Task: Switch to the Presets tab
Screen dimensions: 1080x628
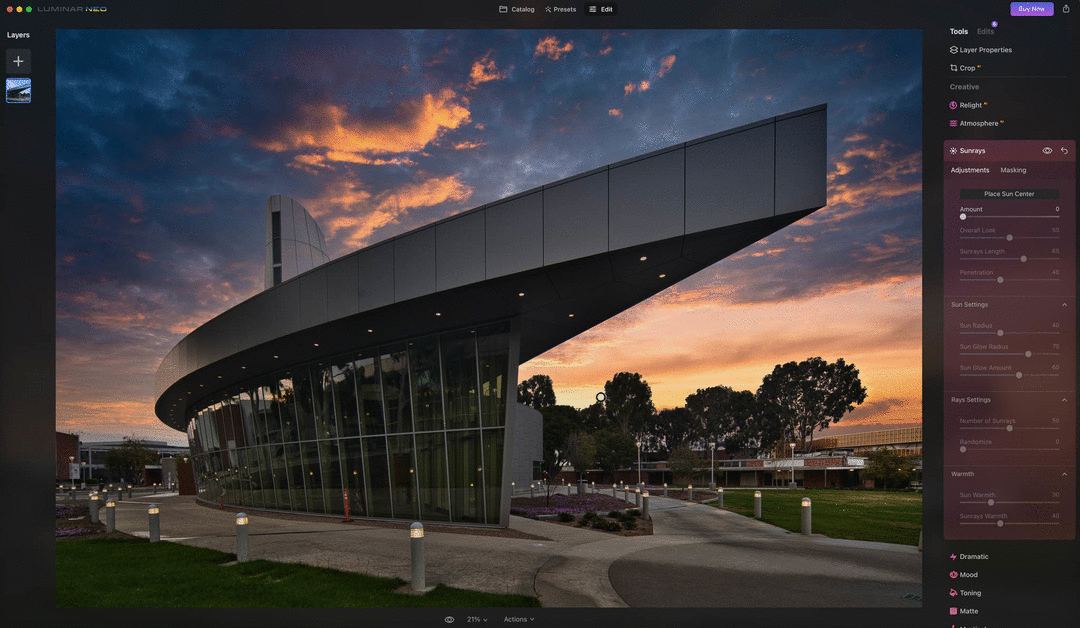Action: (x=560, y=9)
